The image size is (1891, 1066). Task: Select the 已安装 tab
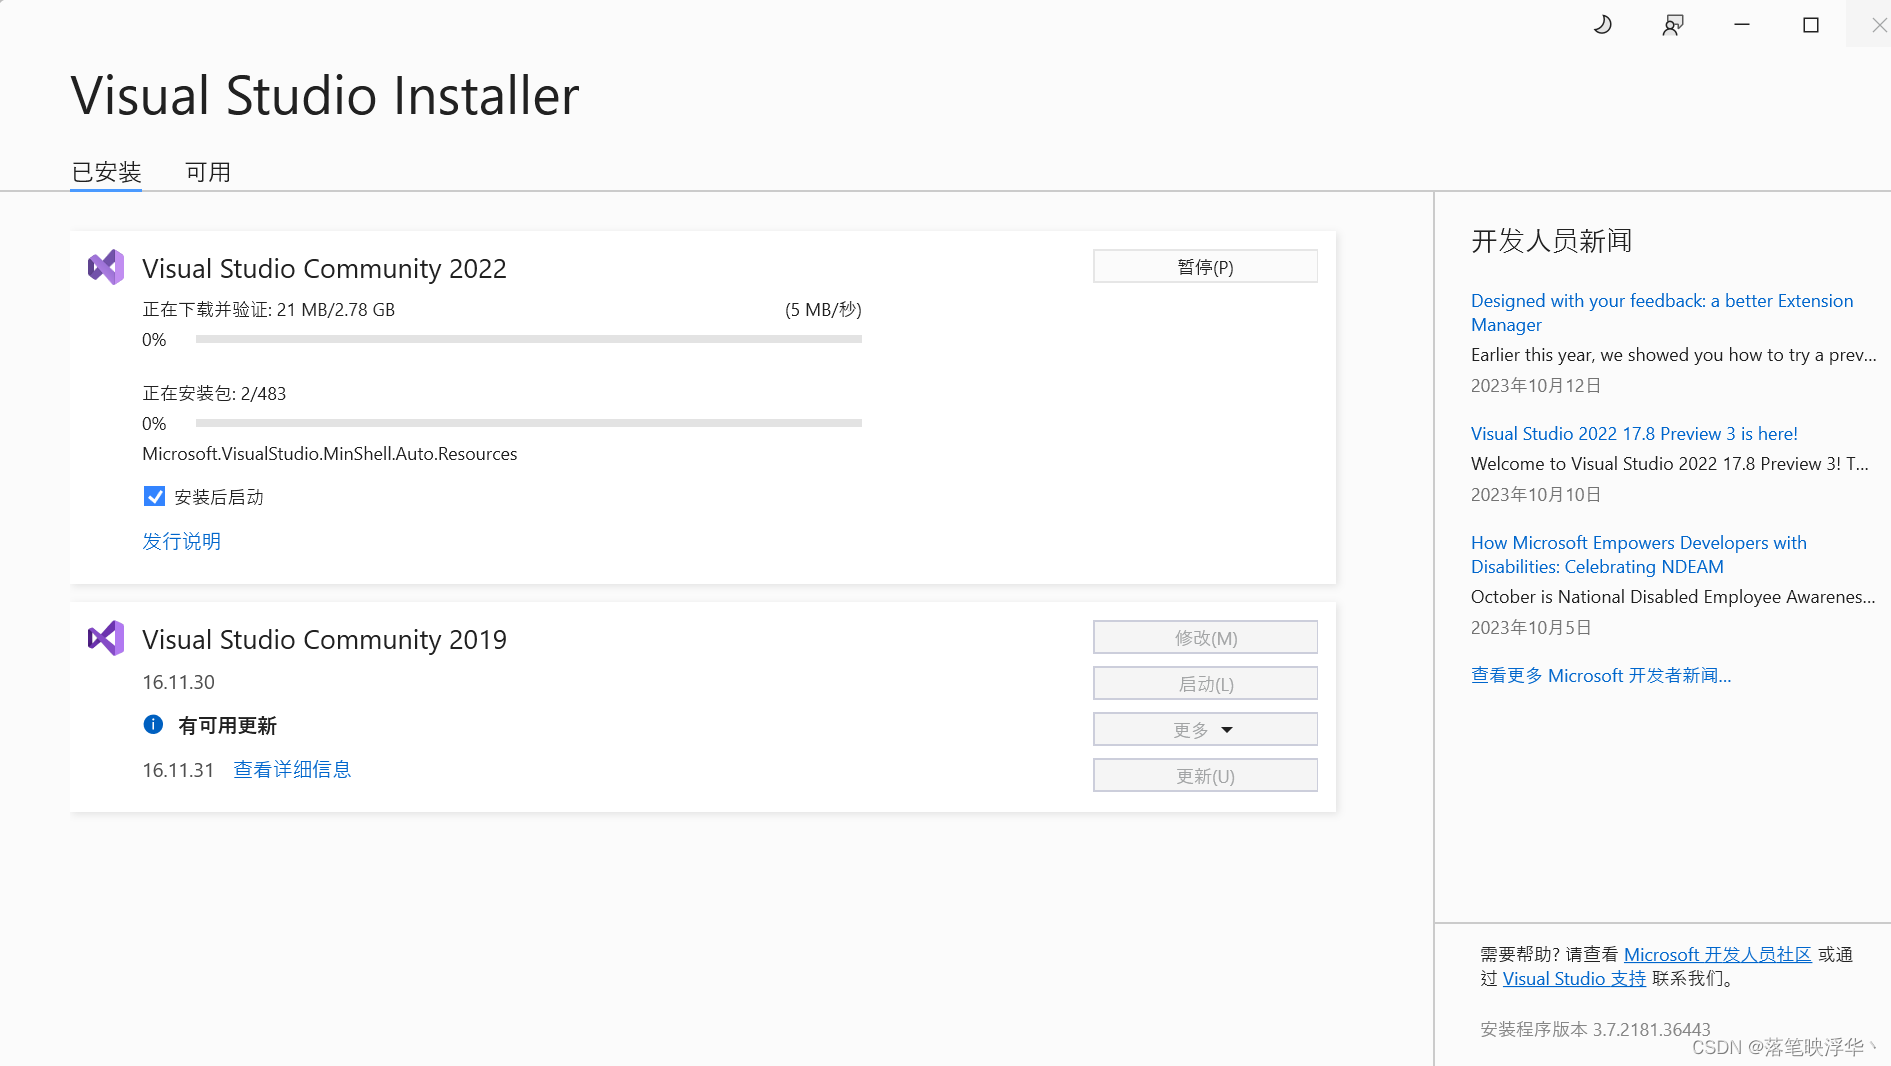coord(105,171)
